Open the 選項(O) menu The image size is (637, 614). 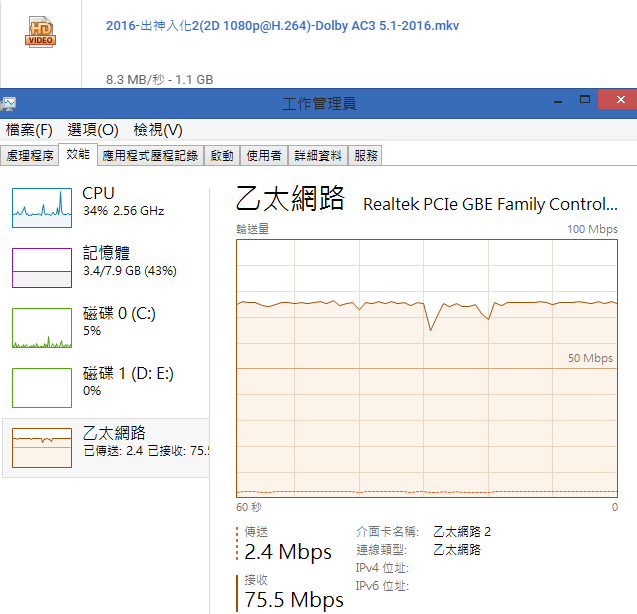coord(93,130)
